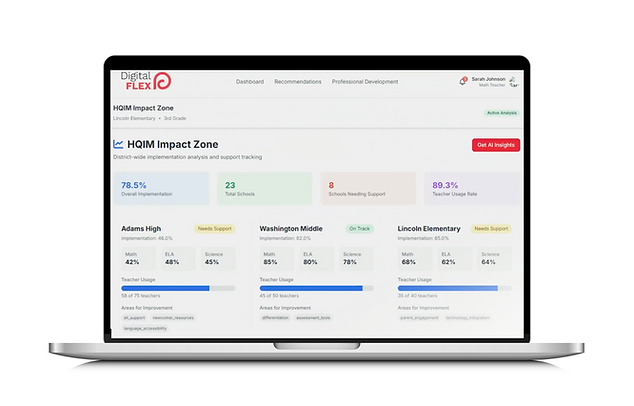This screenshot has width=634, height=406.
Task: Open Professional Development nav item
Action: pos(365,82)
